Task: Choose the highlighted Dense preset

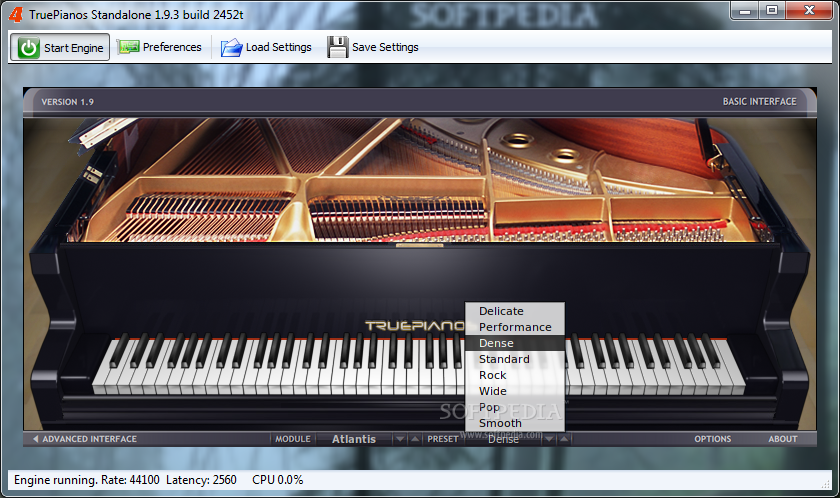Action: 514,343
